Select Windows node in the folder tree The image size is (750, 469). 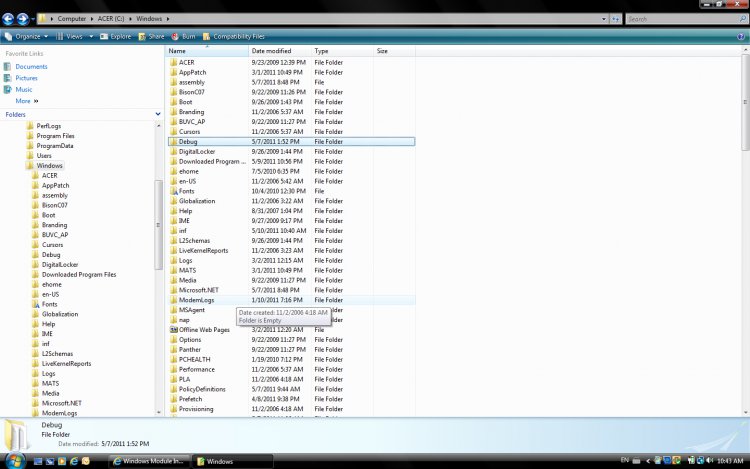tap(49, 165)
